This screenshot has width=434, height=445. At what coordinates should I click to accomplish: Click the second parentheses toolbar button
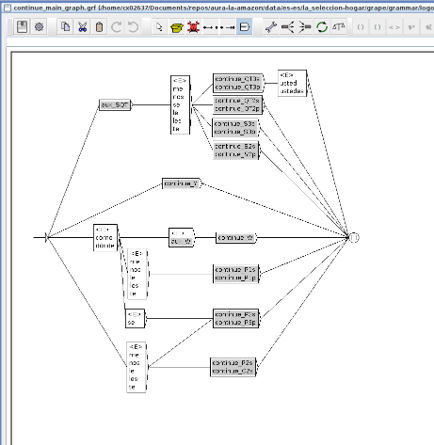tap(377, 27)
